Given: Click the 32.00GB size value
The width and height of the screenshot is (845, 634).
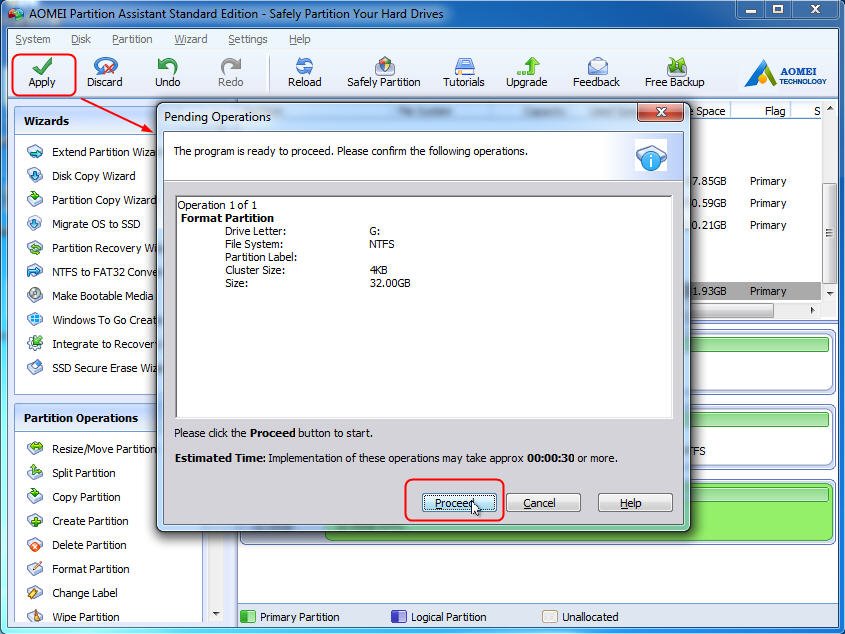Looking at the screenshot, I should [390, 283].
